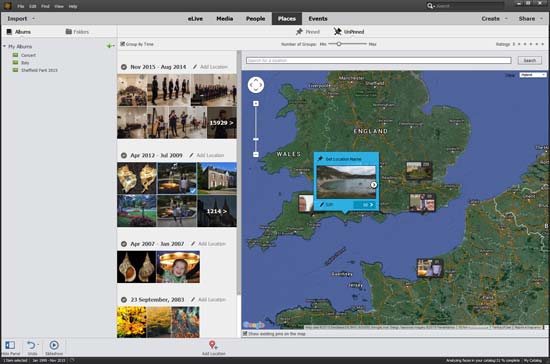Click the pencil icon beside Apr 2007 - Jun 2007
The height and width of the screenshot is (364, 550).
coord(193,243)
